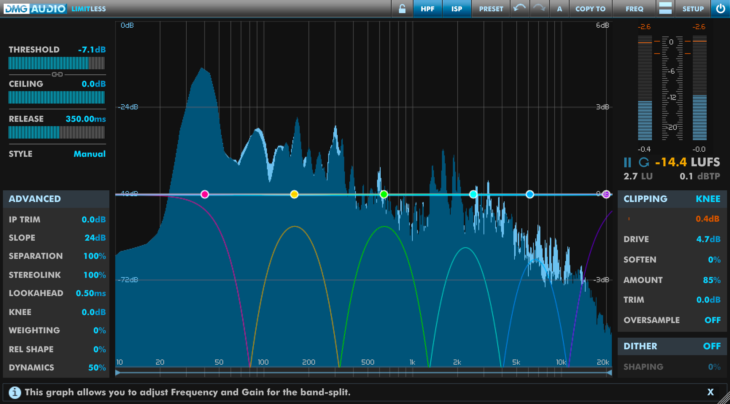Click the LOOKAHEAD 0.50ms value
This screenshot has width=730, height=404.
(91, 293)
